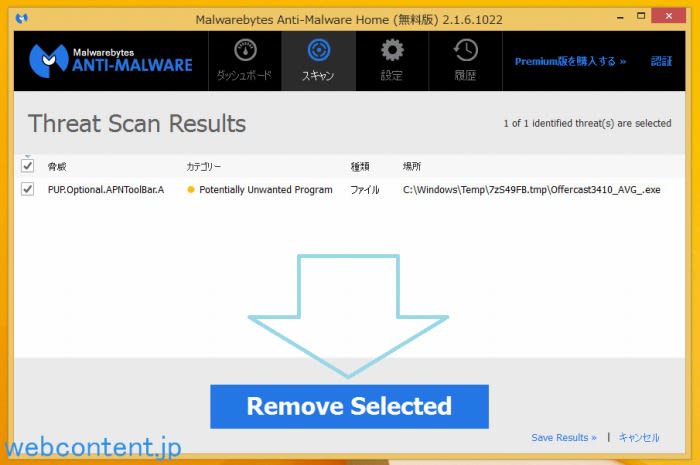700x465 pixels.
Task: Sort by the 種類 (type) column header
Action: [x=360, y=166]
